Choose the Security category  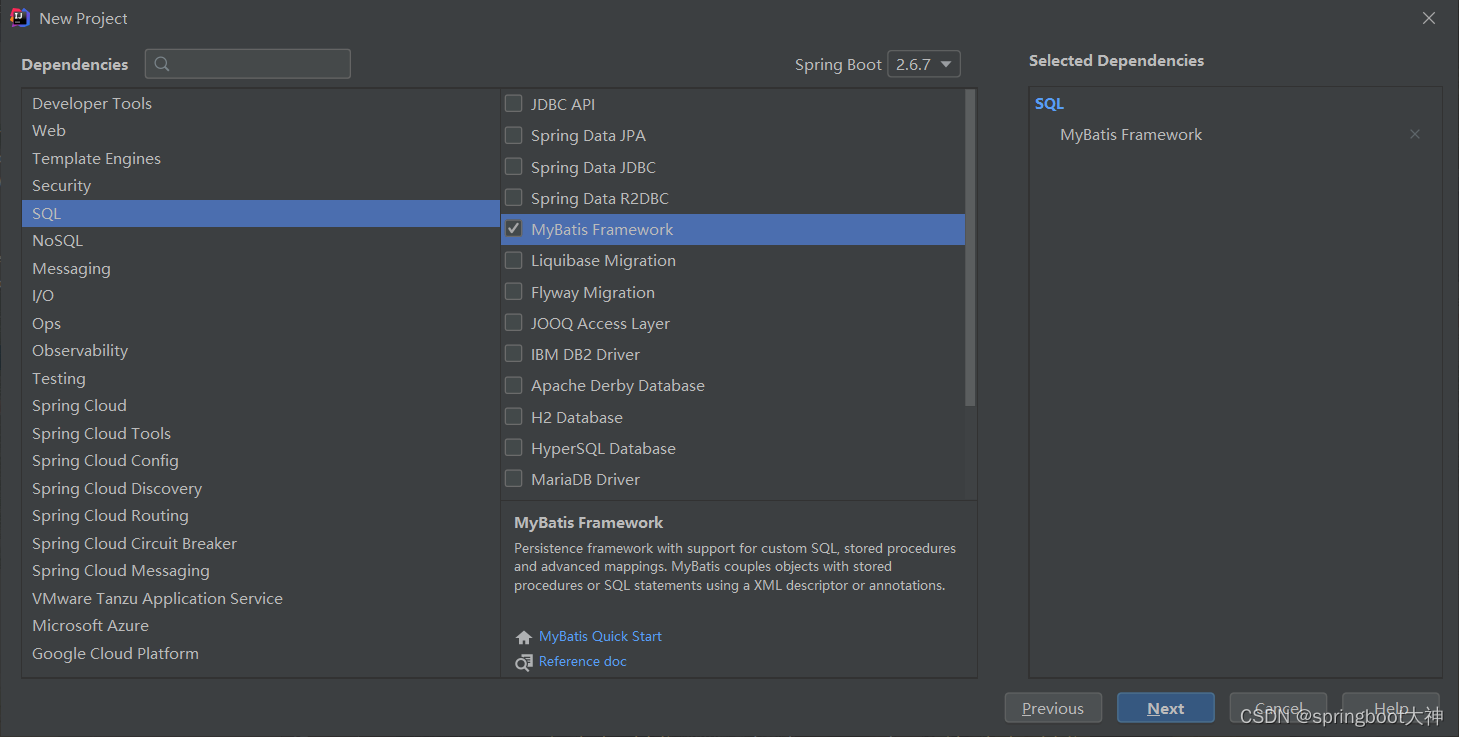[260, 186]
